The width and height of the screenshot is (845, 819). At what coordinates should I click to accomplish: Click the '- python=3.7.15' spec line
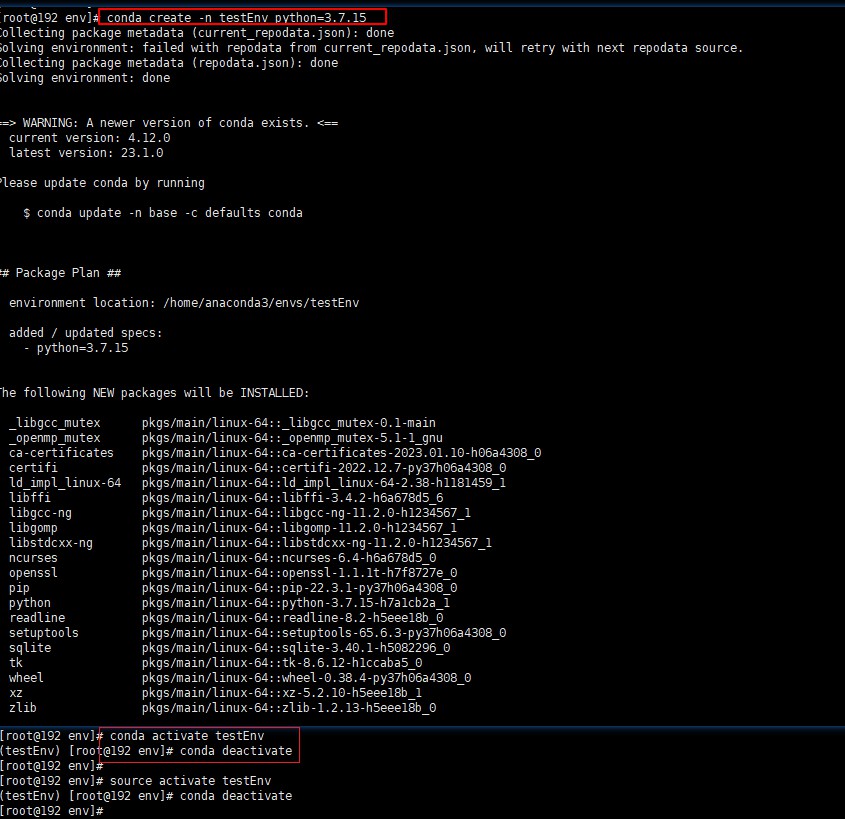[x=75, y=348]
